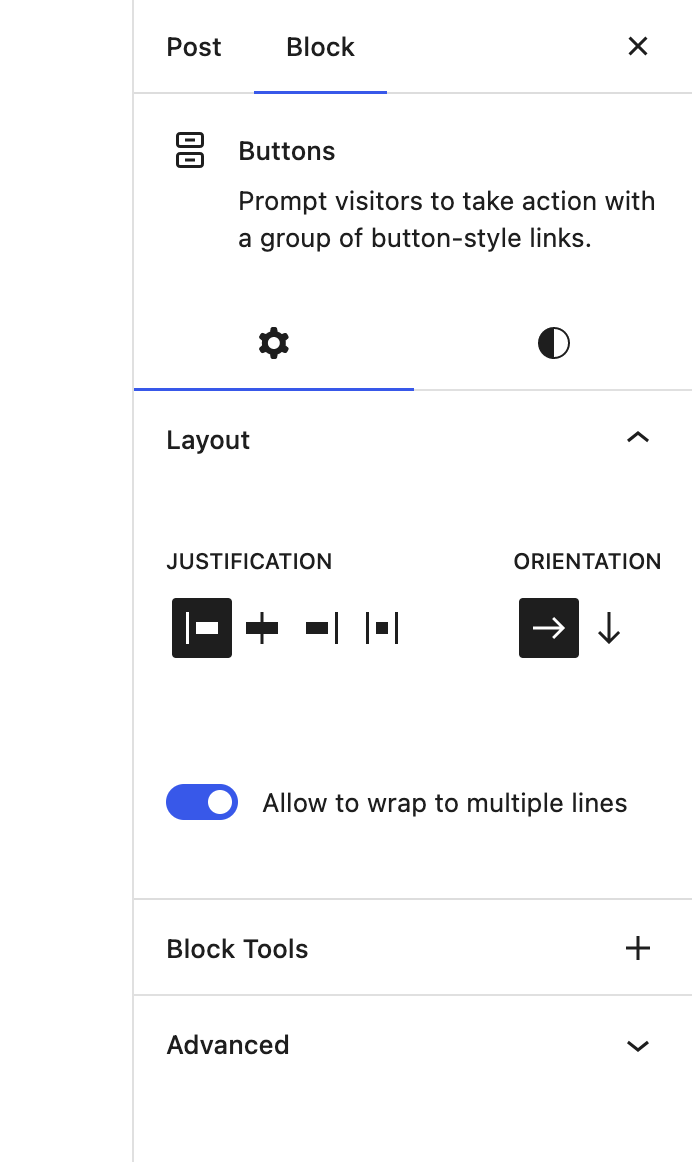
Task: Select space between items justification
Action: coord(382,628)
